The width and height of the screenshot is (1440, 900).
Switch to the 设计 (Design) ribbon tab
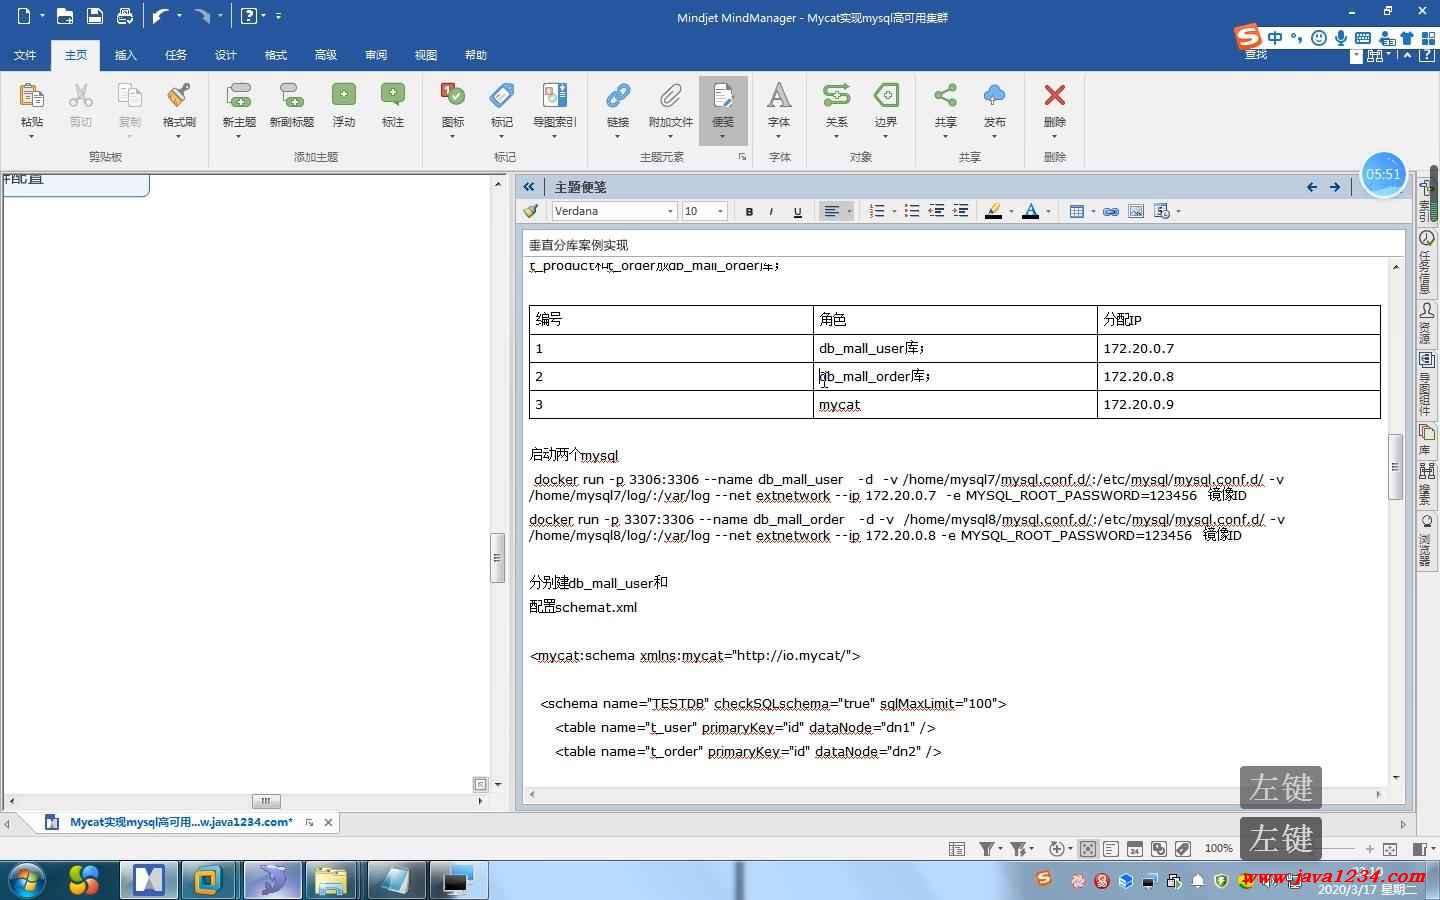(226, 55)
